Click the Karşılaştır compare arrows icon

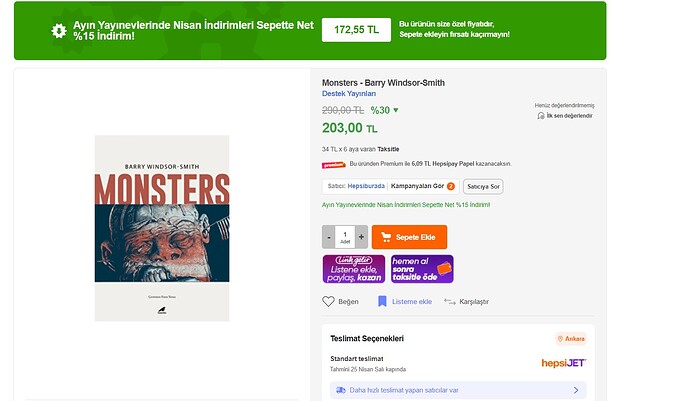tap(450, 301)
